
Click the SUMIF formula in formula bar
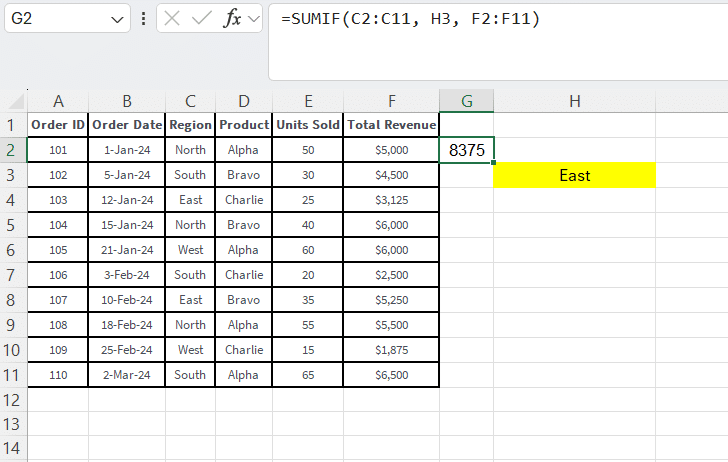pos(410,19)
